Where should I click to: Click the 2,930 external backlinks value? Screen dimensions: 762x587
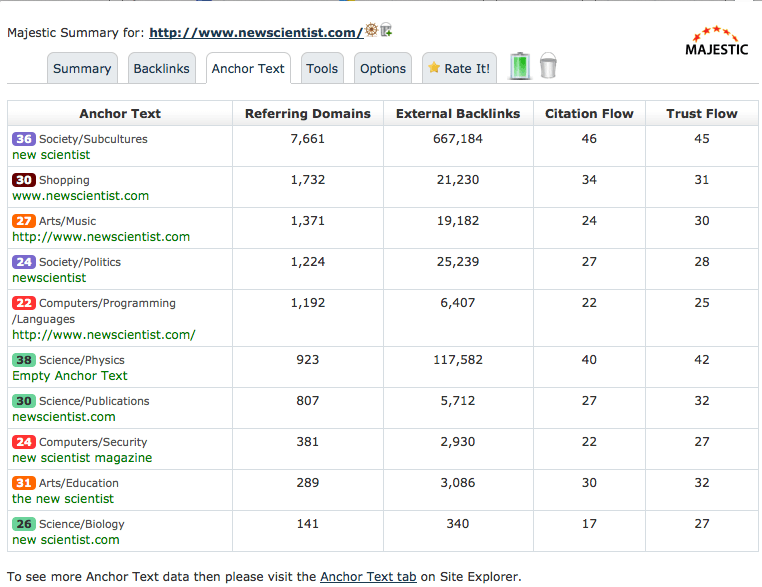click(458, 442)
